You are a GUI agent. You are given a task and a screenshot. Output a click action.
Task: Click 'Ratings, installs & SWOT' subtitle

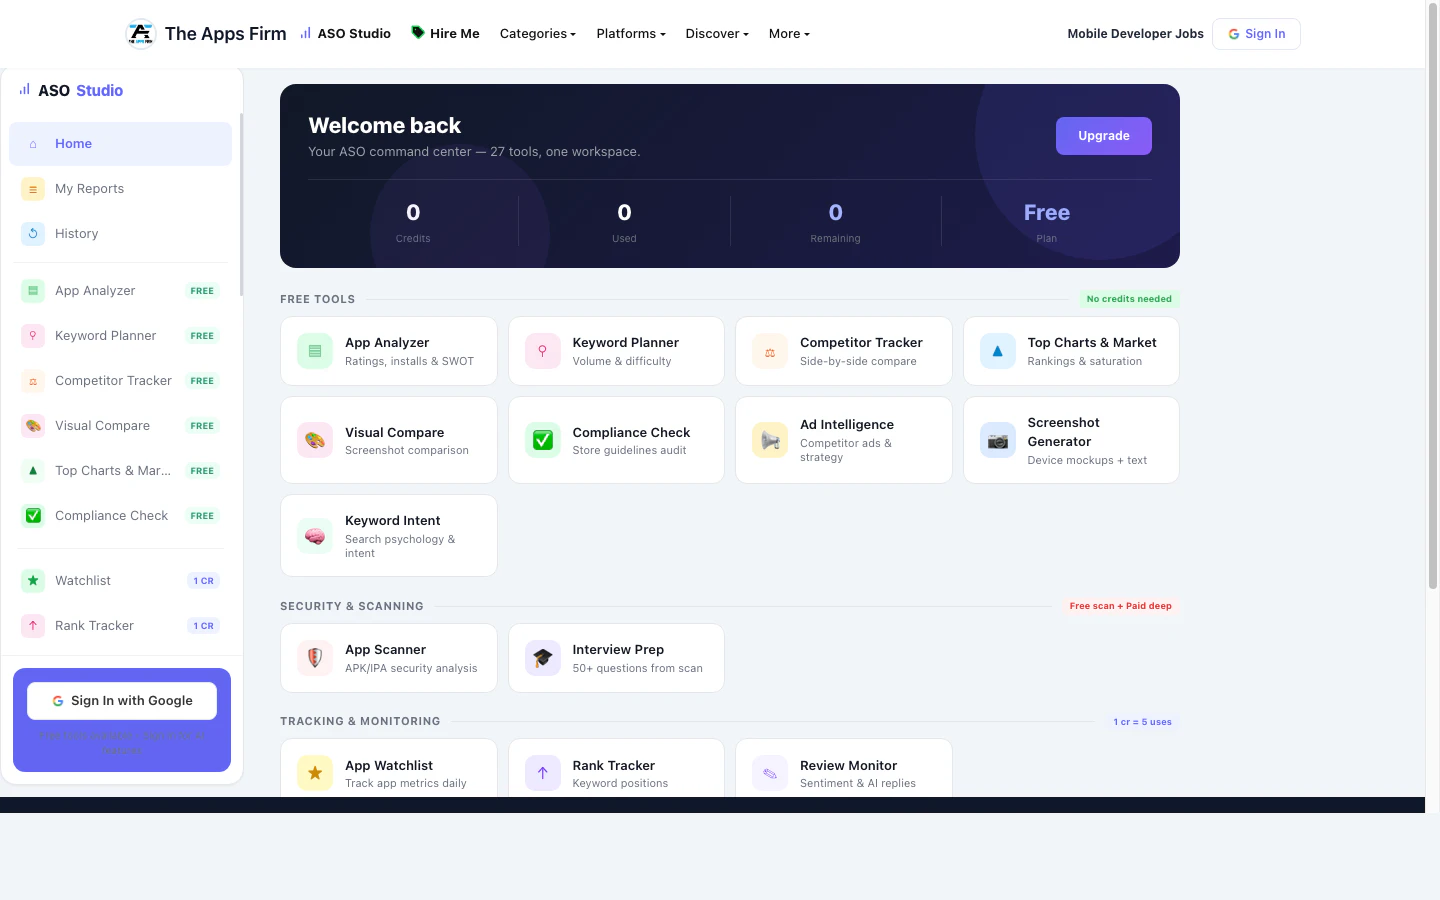(x=409, y=362)
